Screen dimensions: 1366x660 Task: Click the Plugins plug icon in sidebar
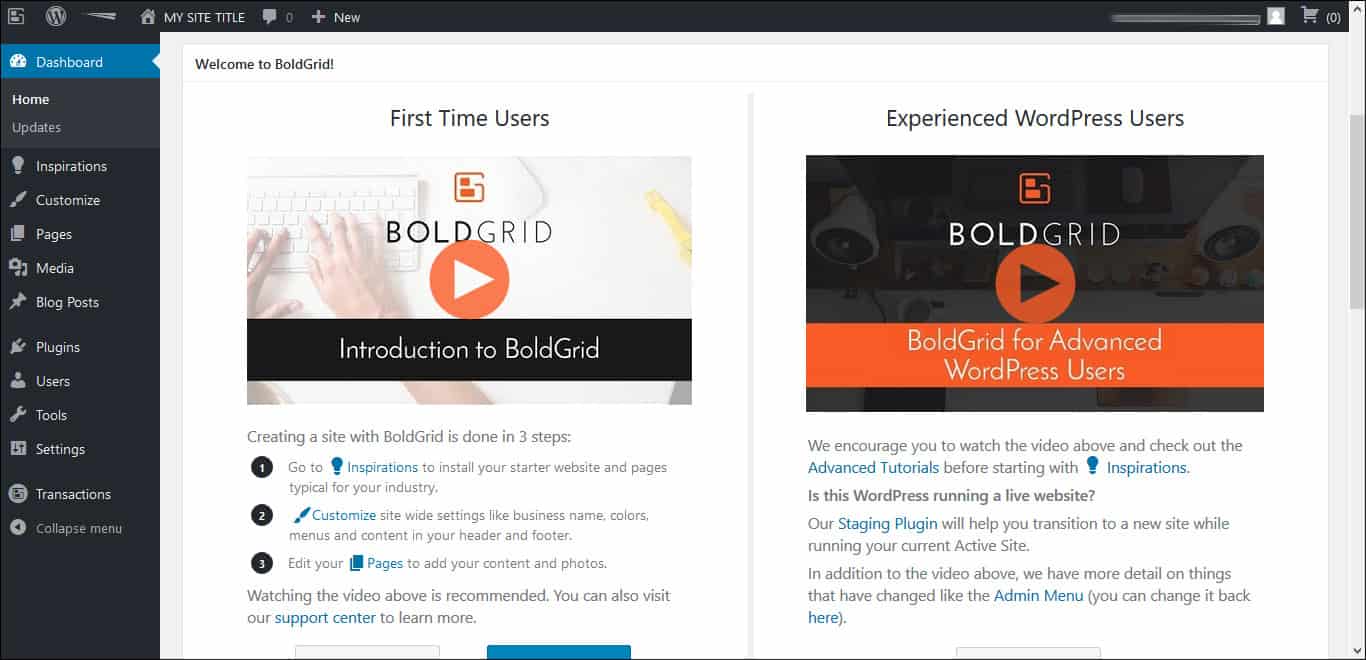(18, 347)
